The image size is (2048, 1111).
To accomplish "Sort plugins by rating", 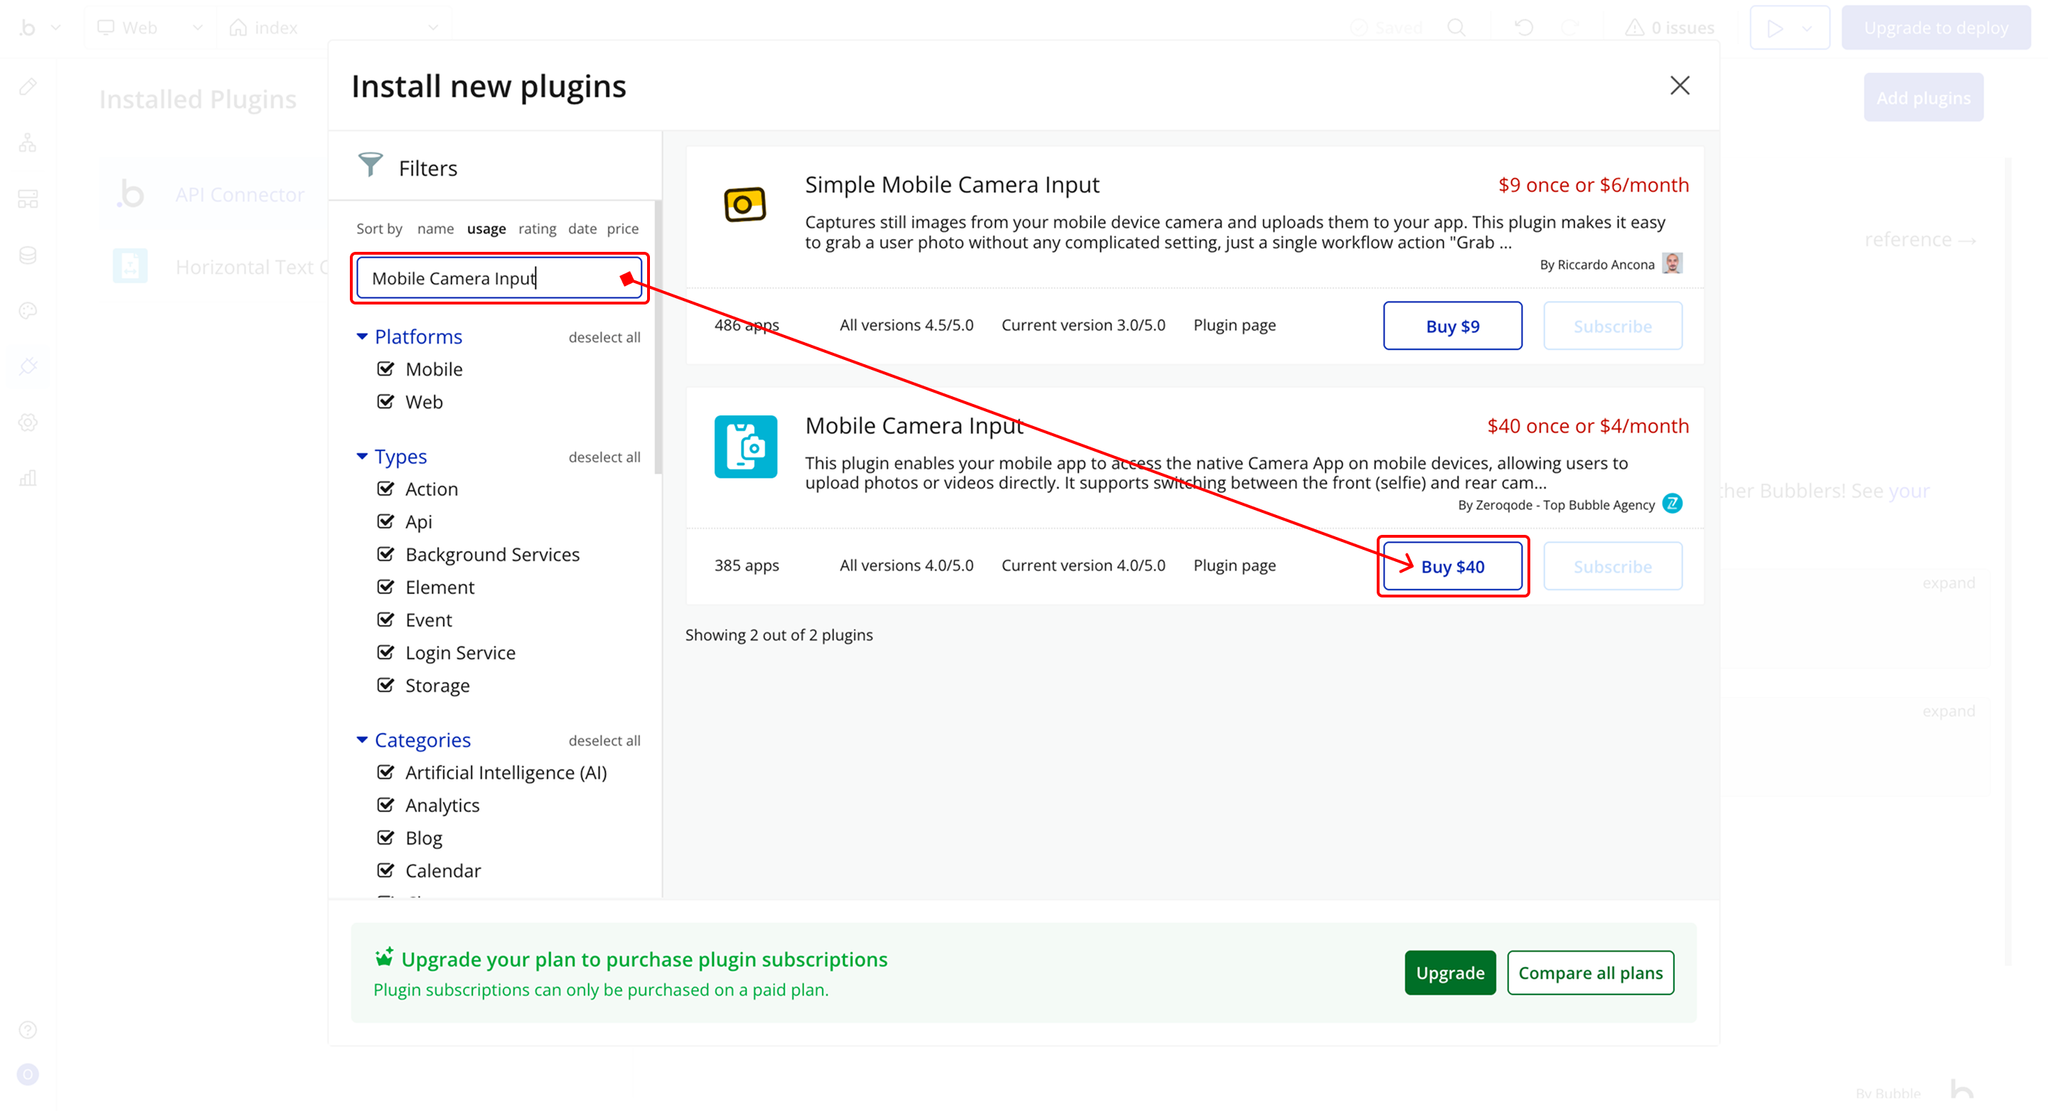I will point(537,229).
